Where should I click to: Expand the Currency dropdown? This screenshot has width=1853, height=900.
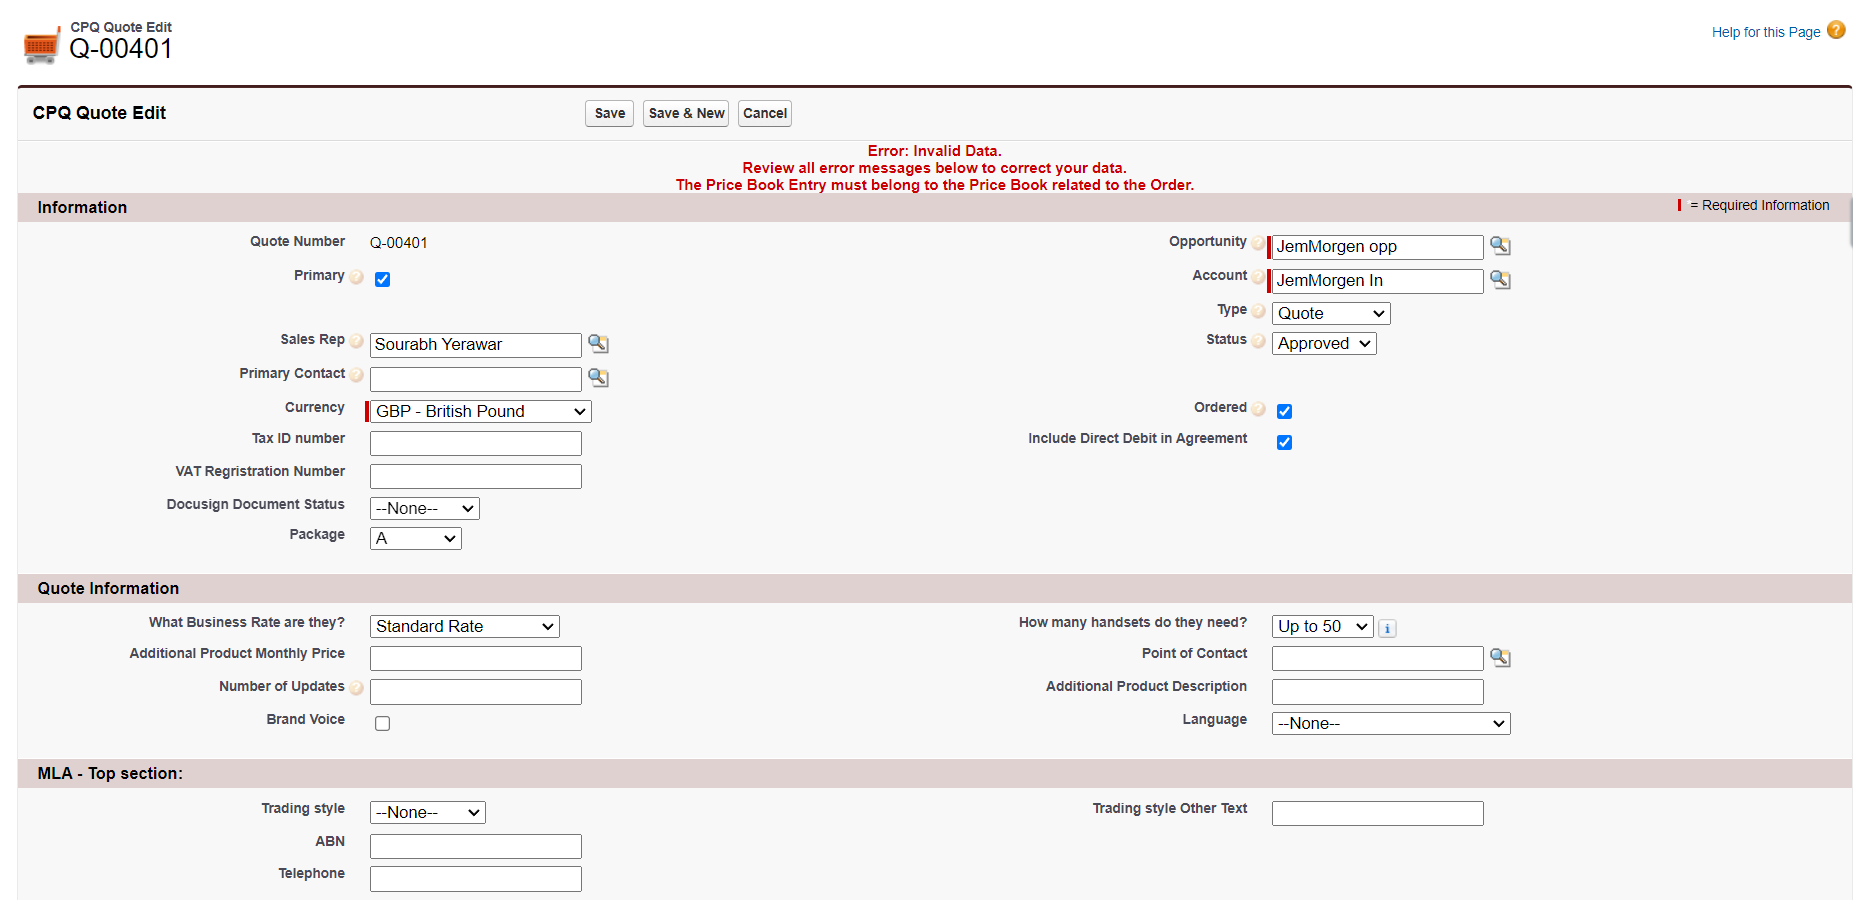tap(481, 411)
